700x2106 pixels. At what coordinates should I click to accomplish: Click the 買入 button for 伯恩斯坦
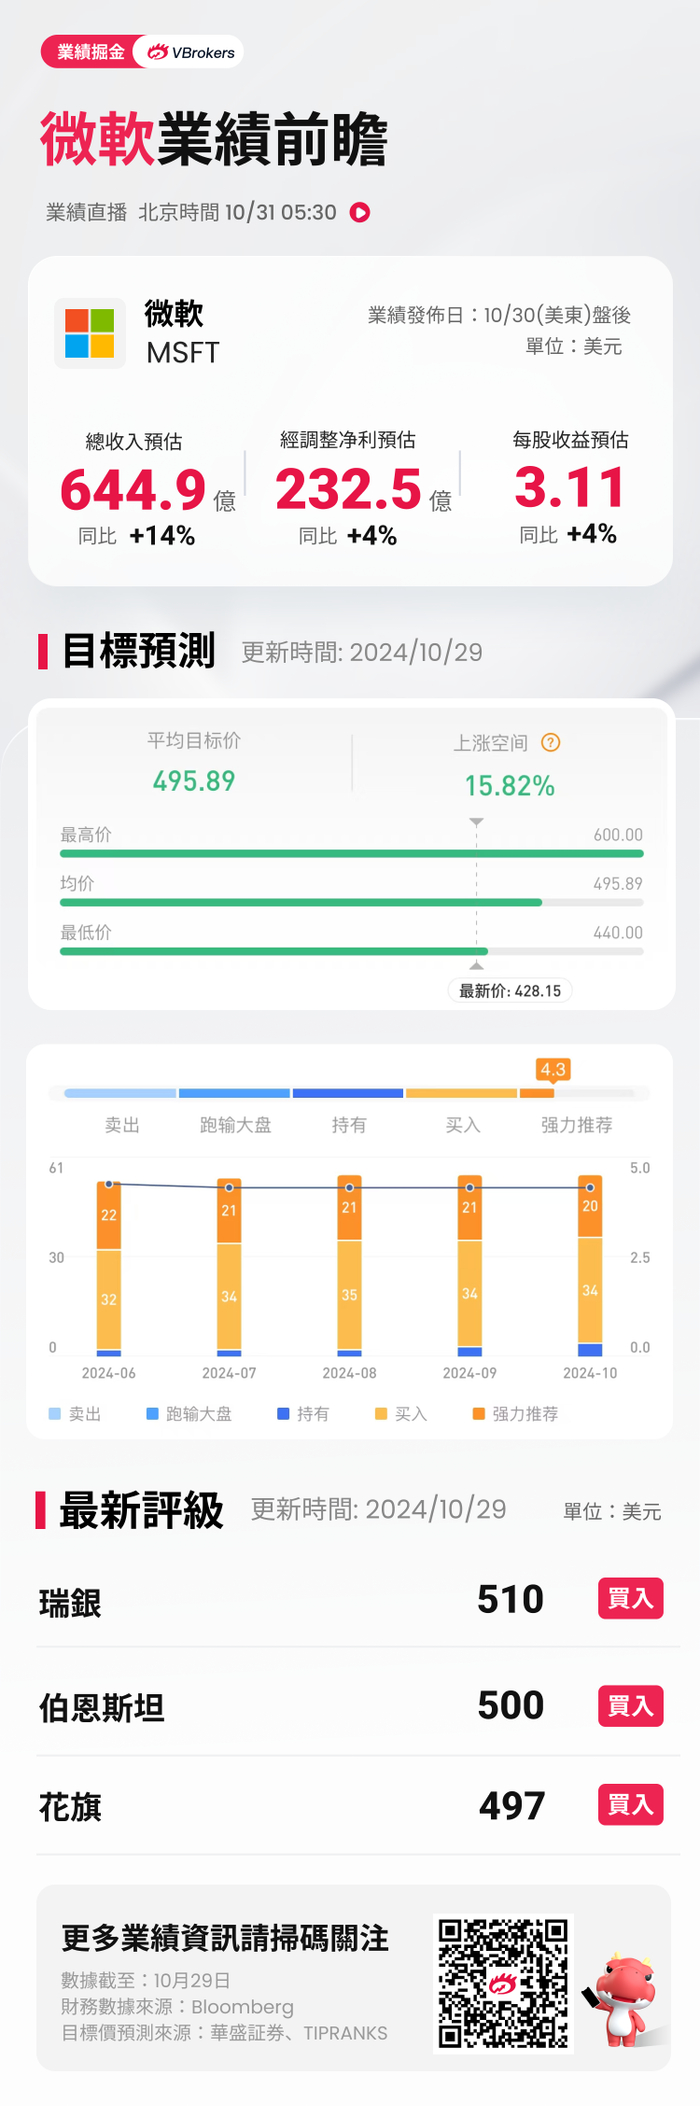tap(630, 1705)
